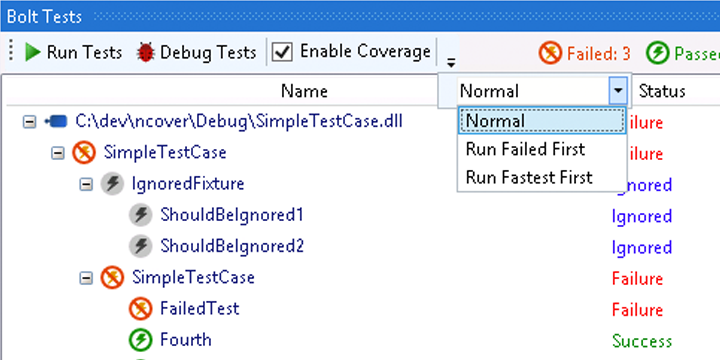
Task: Click the Debug Tests button label
Action: 208,52
